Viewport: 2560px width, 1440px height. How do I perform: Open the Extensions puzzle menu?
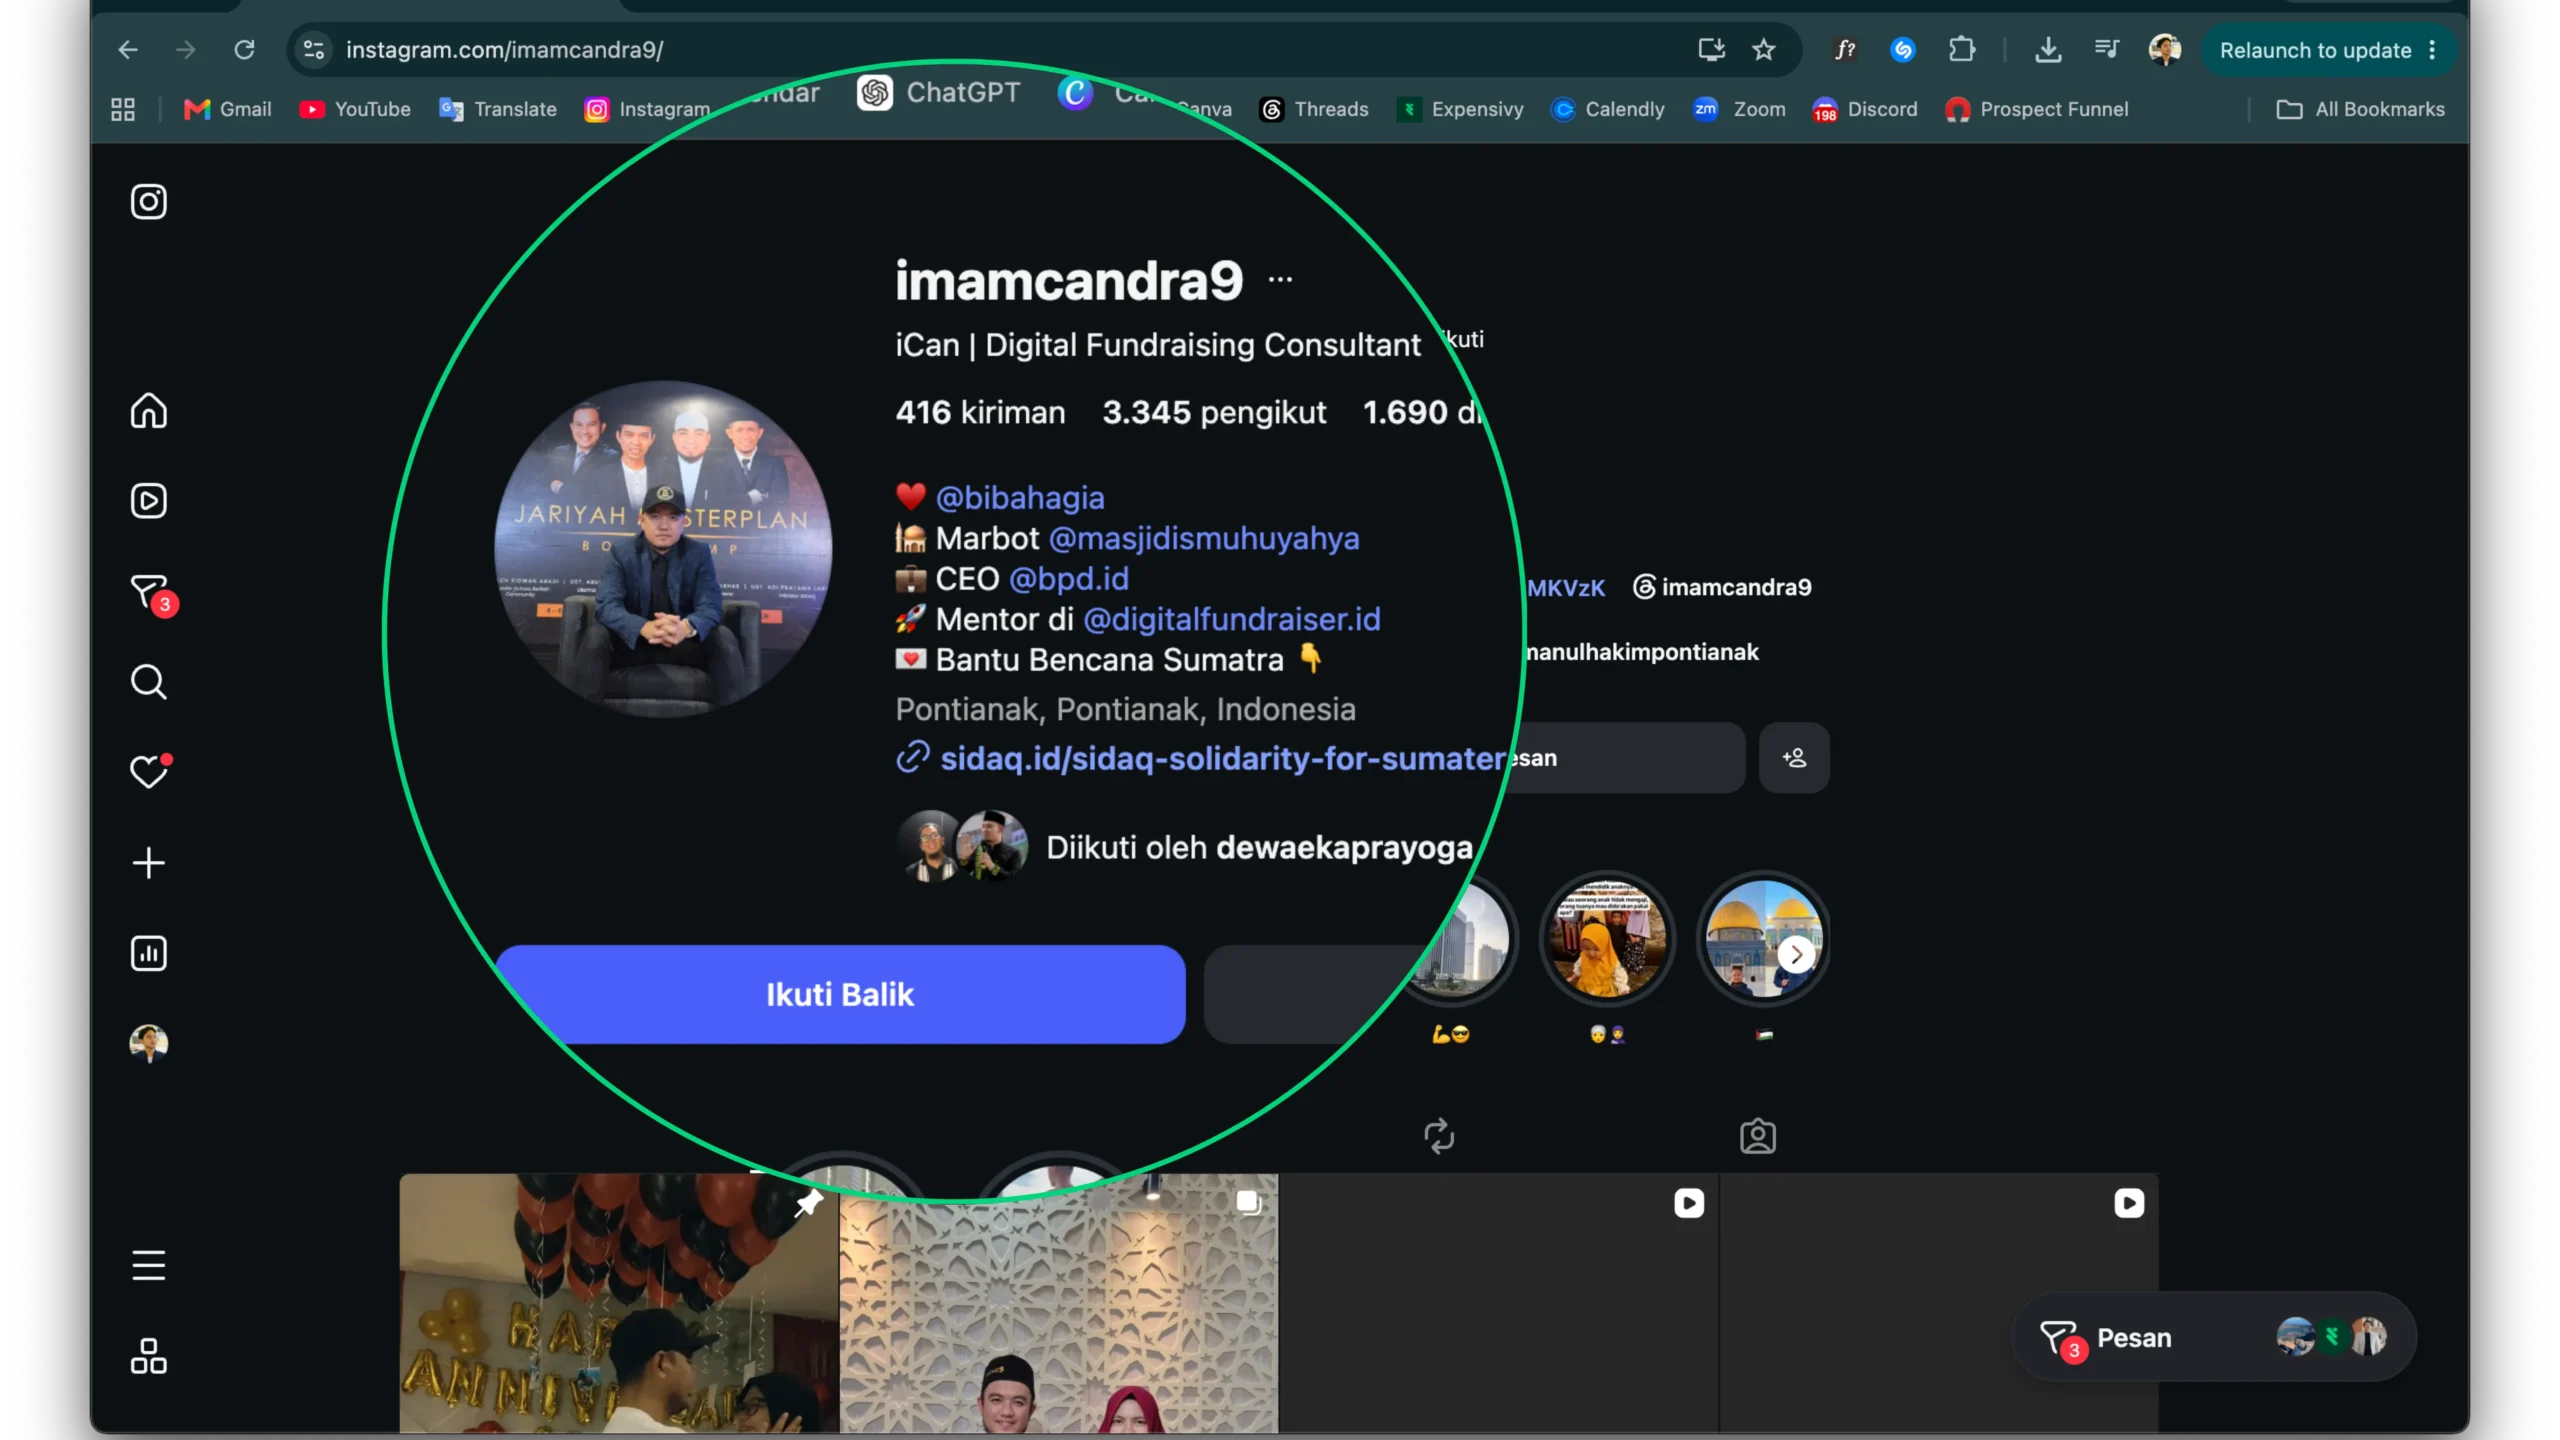pyautogui.click(x=1962, y=50)
